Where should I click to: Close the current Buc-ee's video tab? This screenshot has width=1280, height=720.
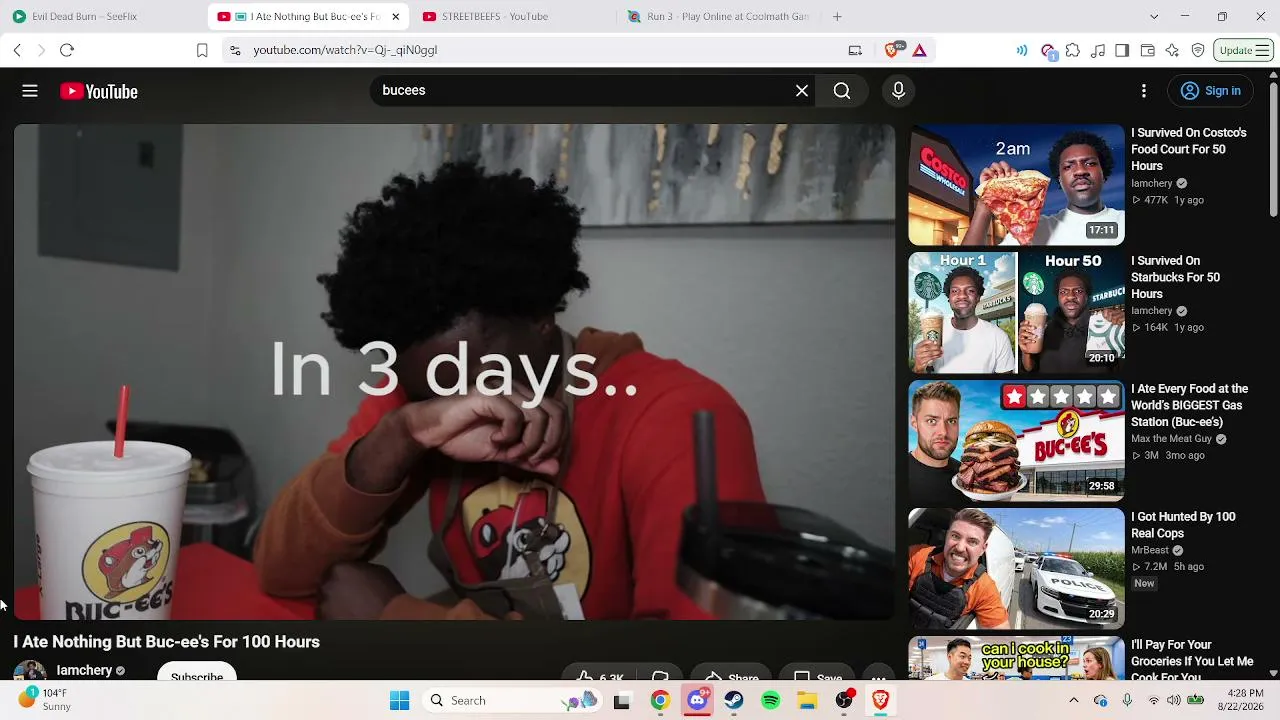[395, 17]
